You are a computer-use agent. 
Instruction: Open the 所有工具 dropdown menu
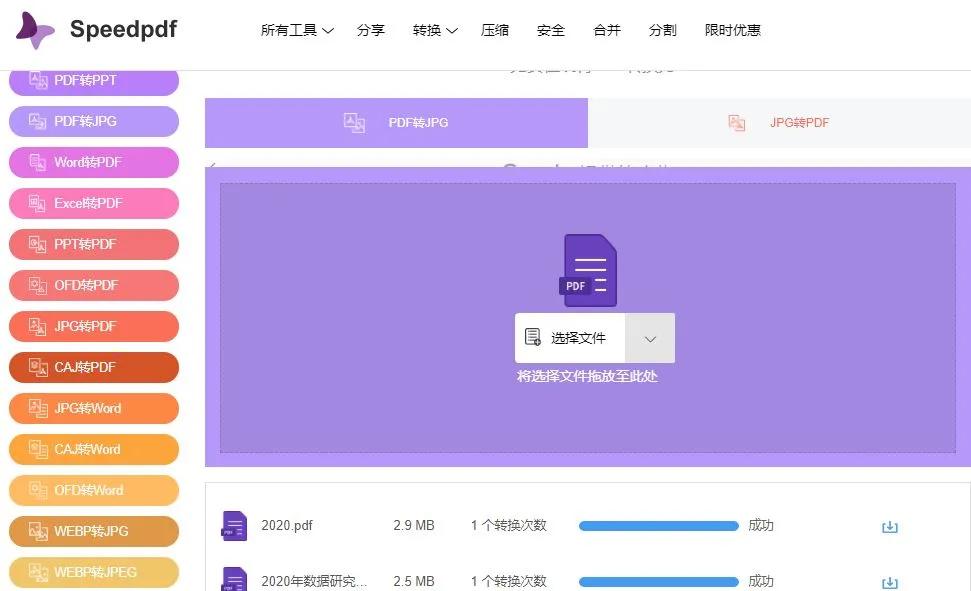(296, 30)
